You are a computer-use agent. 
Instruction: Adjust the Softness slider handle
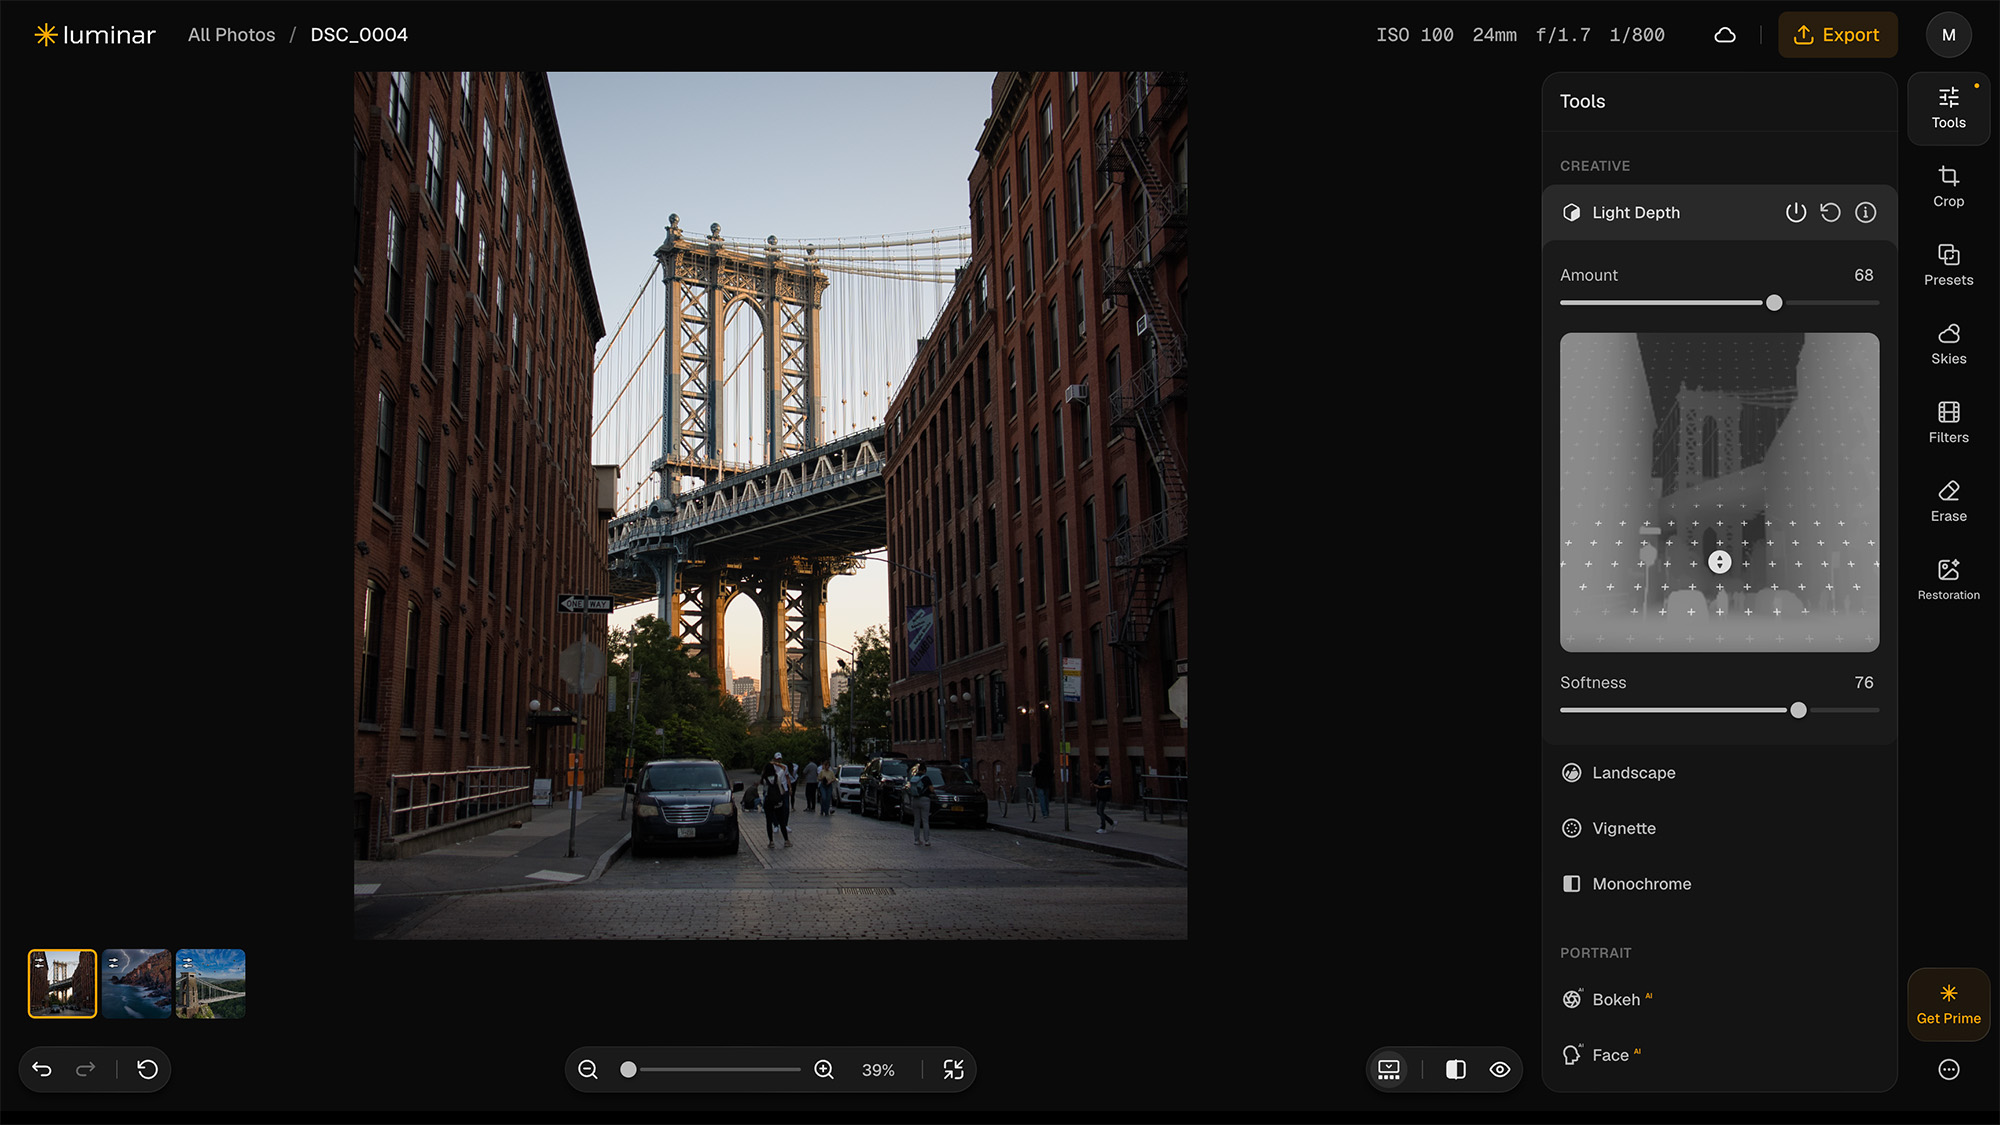coord(1798,710)
